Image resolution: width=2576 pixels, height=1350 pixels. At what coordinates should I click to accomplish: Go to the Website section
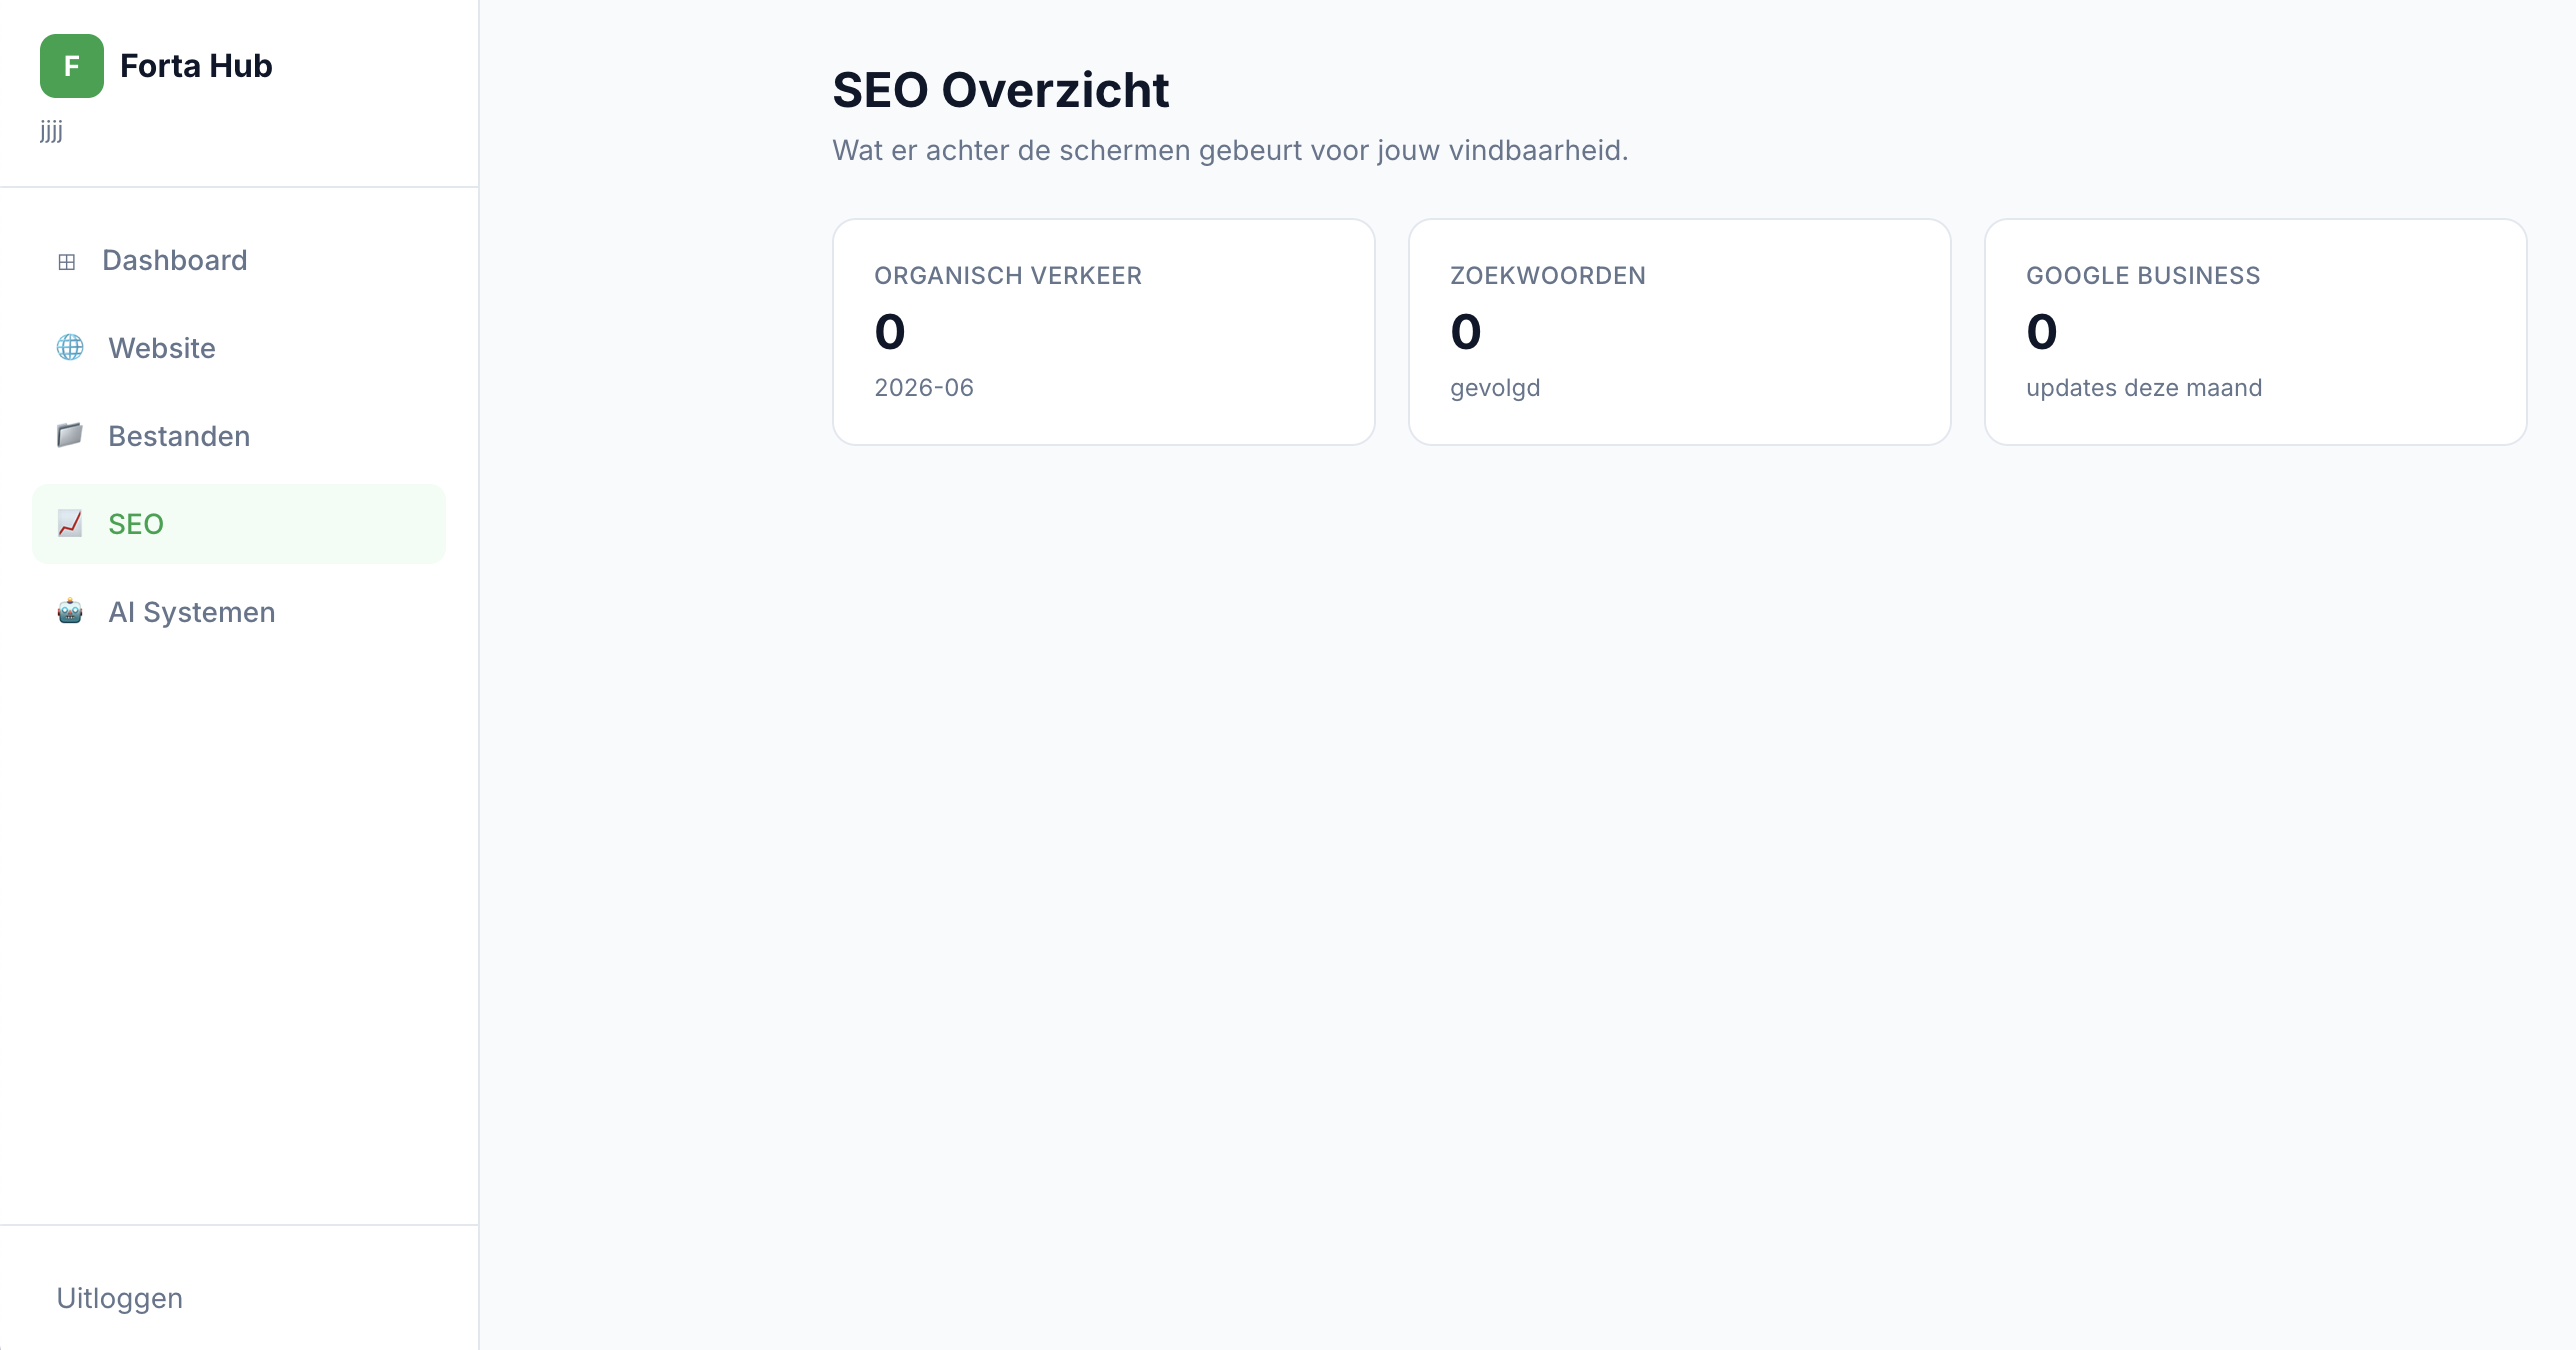tap(239, 348)
